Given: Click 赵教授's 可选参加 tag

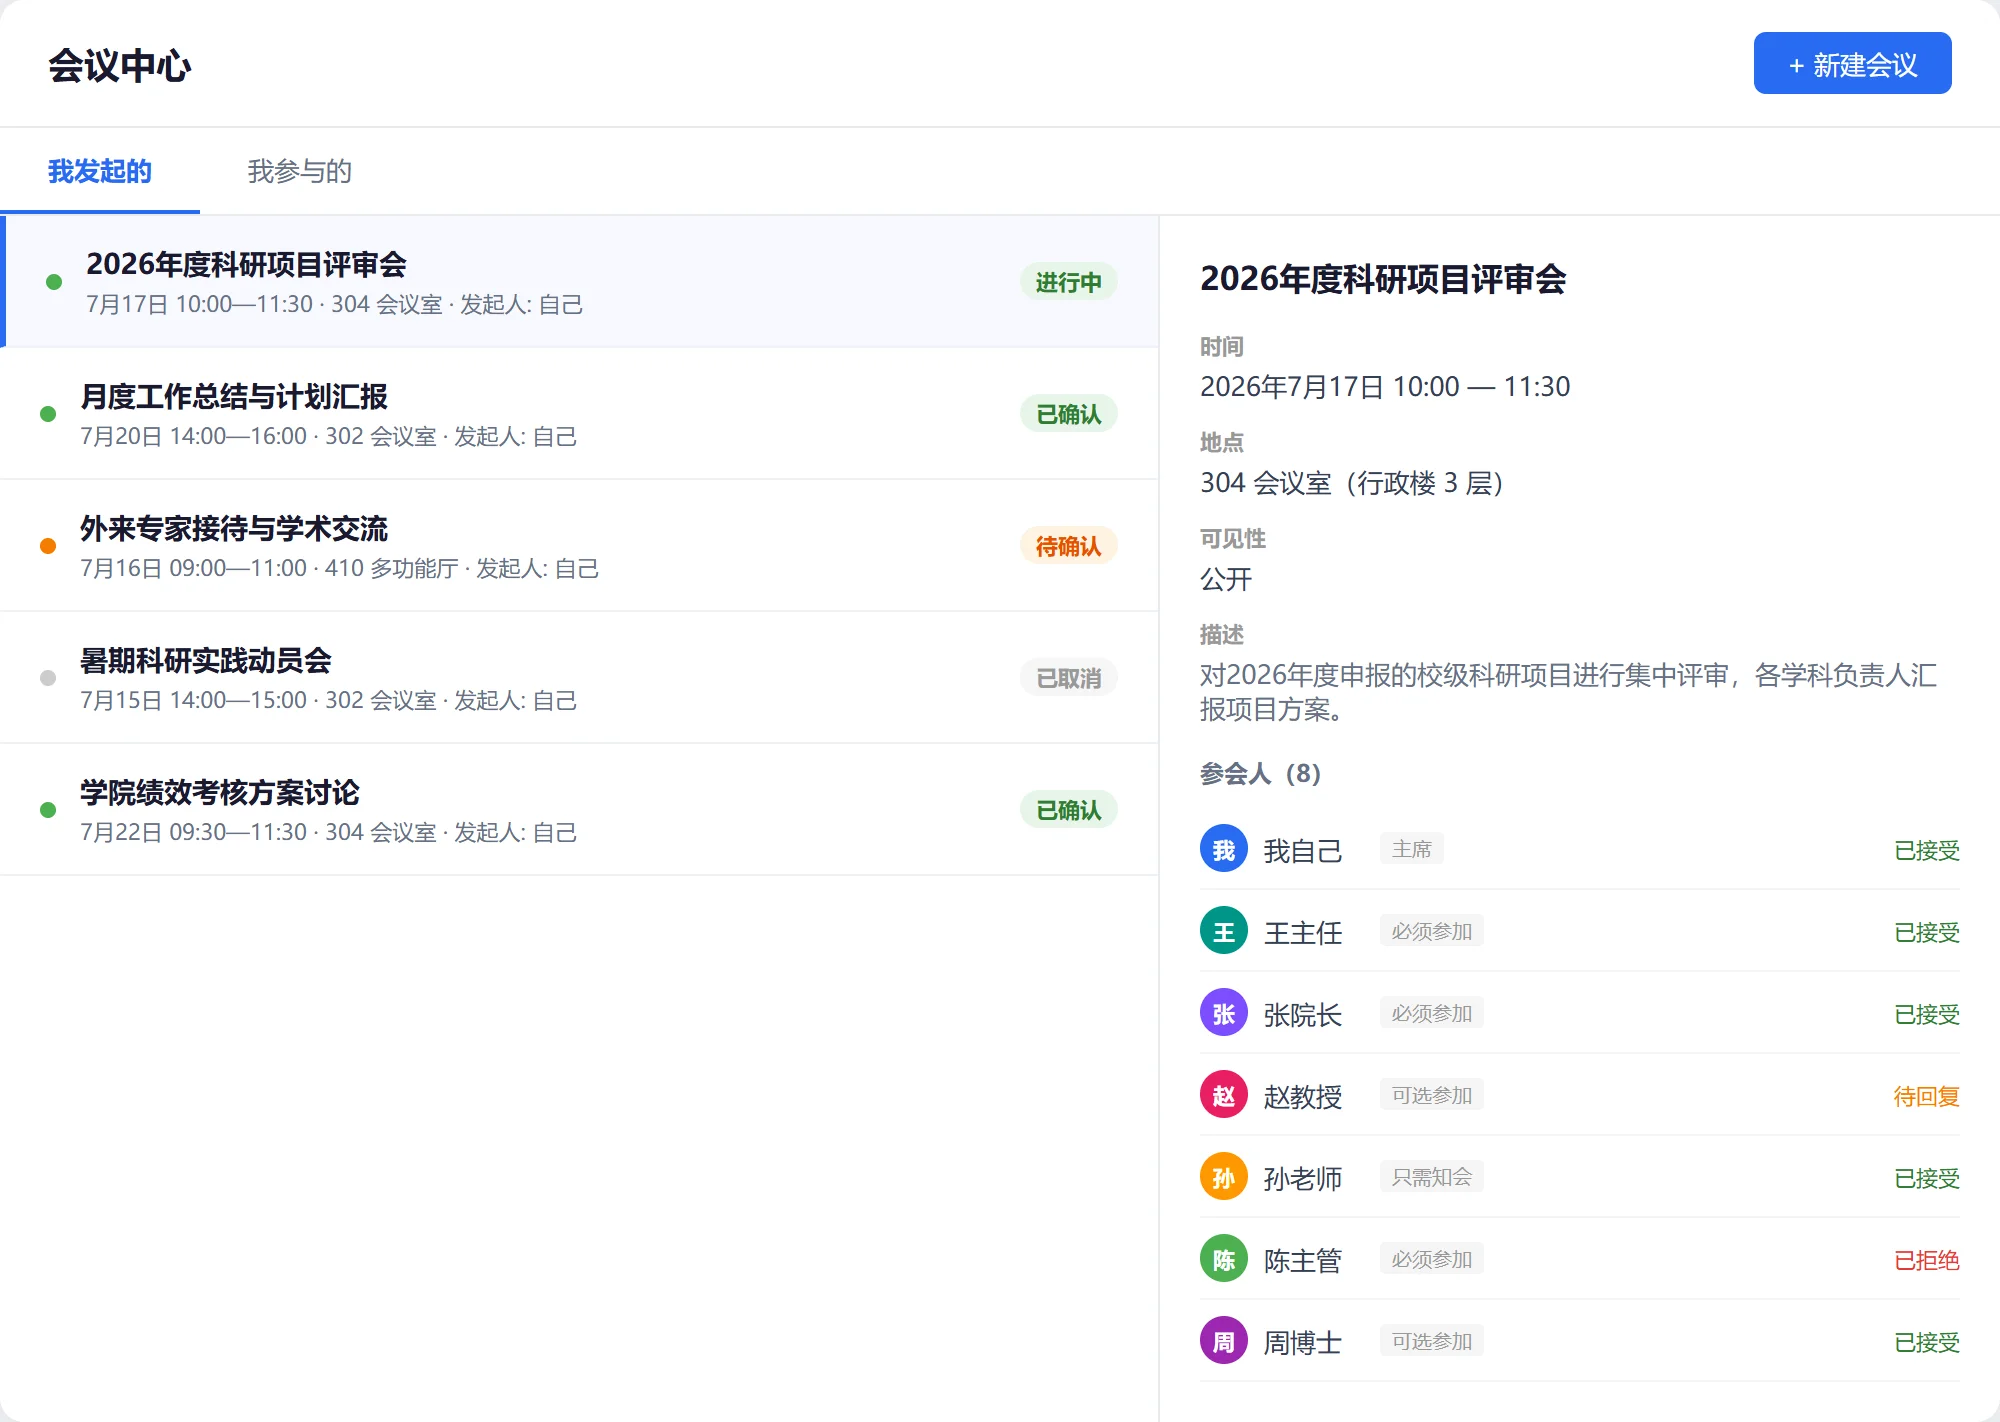Looking at the screenshot, I should click(1432, 1095).
